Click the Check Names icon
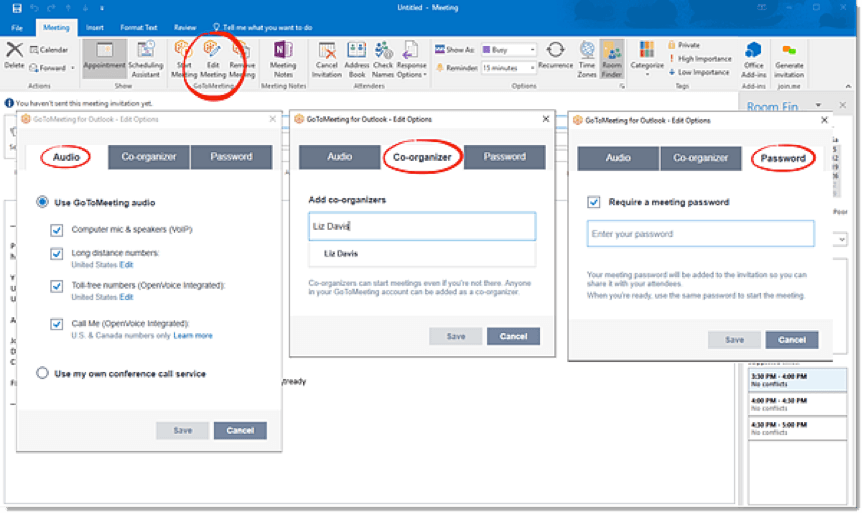Screen dimensions: 862x513 click(x=383, y=58)
